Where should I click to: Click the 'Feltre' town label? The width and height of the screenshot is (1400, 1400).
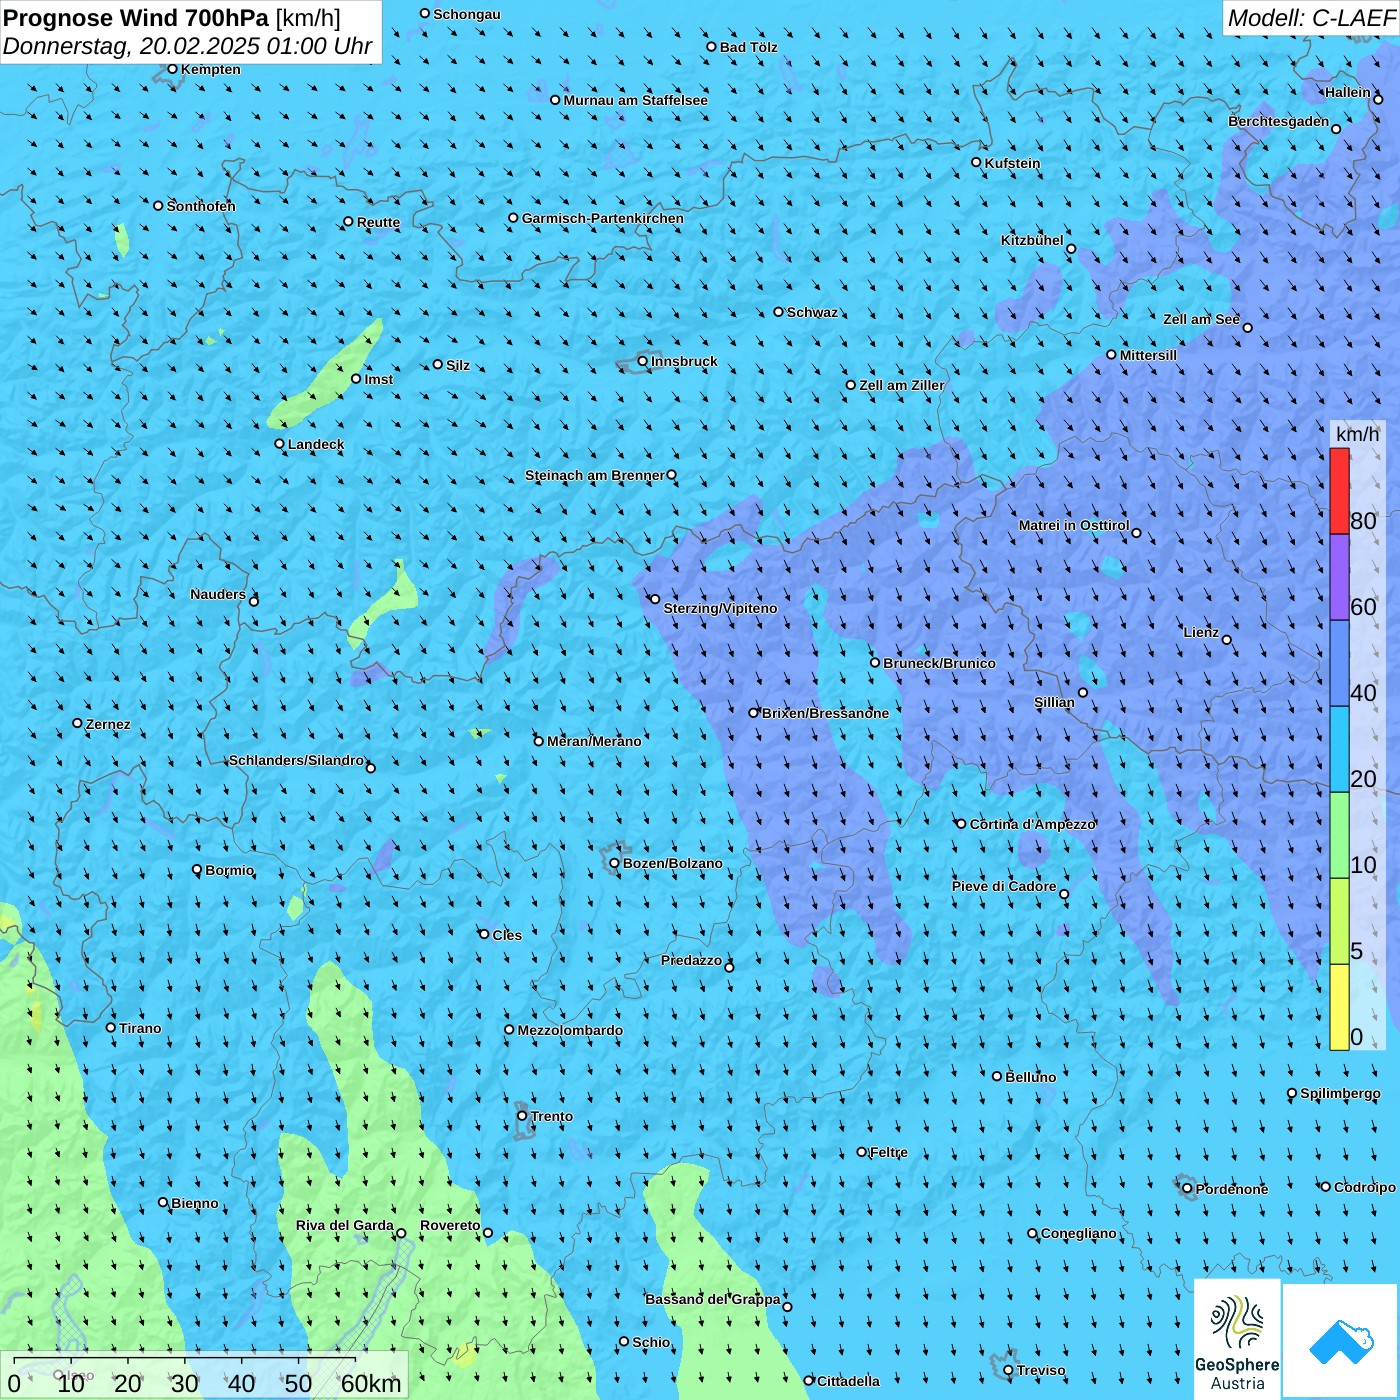click(x=889, y=1152)
